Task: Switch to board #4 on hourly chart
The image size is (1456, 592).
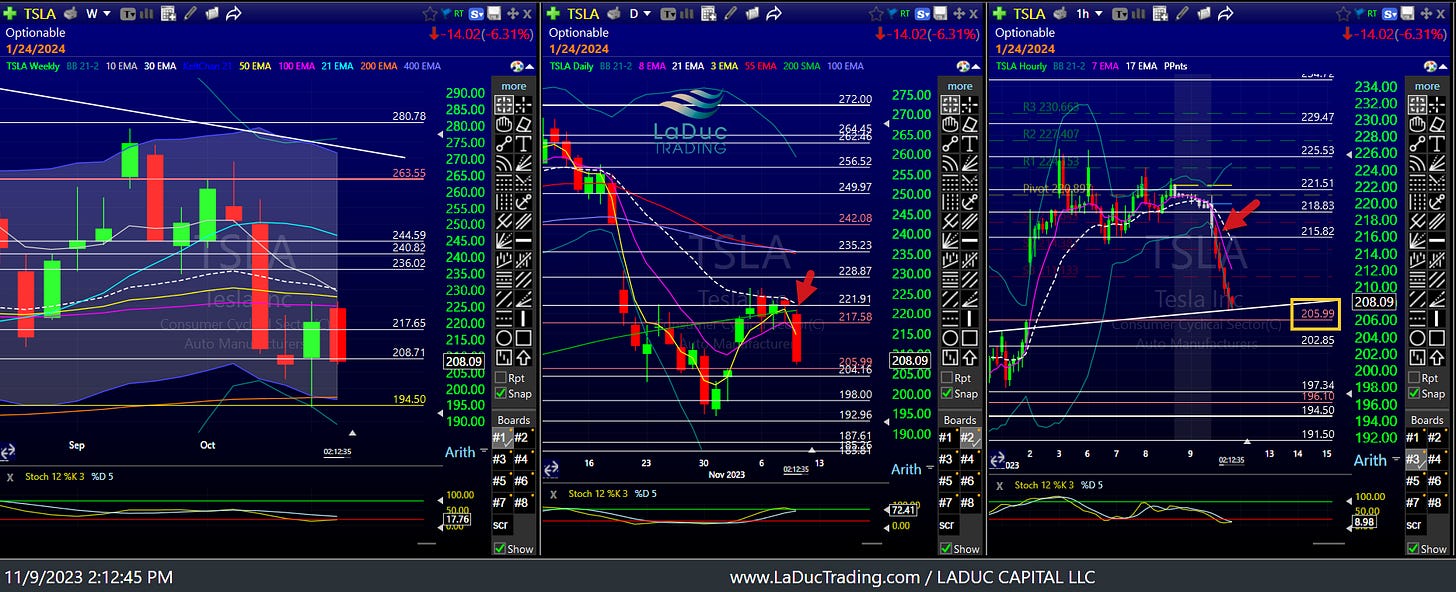Action: (x=1437, y=458)
